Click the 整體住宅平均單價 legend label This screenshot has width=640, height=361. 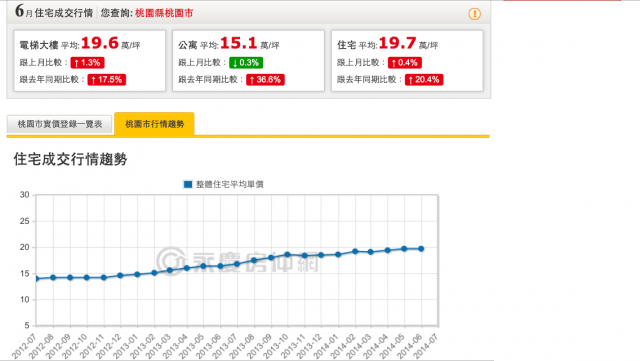coord(229,184)
